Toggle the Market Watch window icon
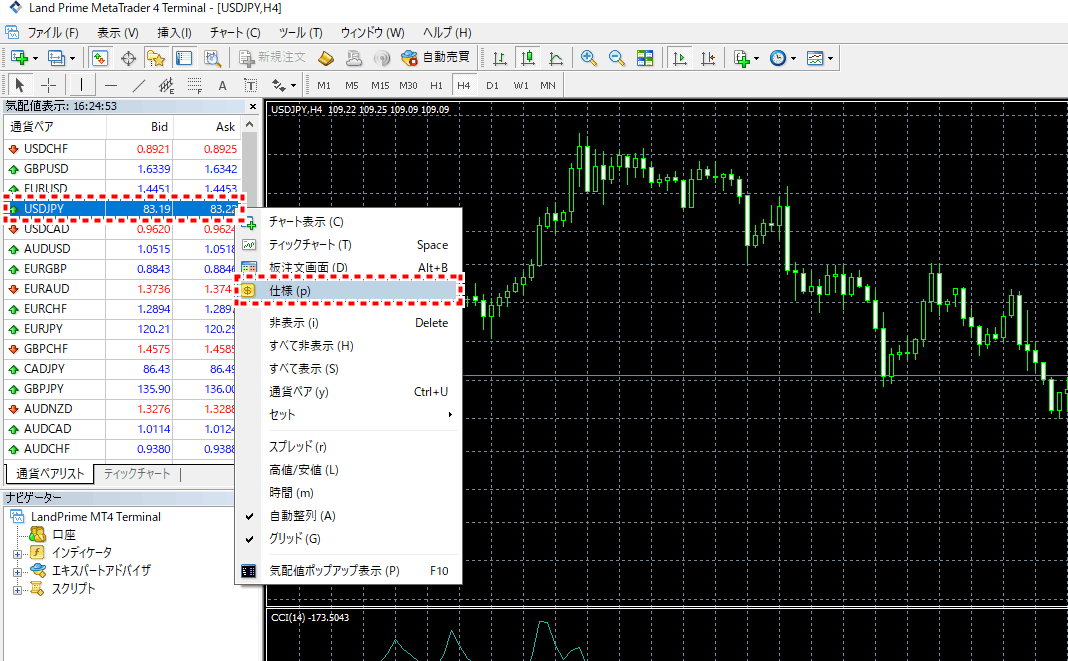 pyautogui.click(x=100, y=58)
